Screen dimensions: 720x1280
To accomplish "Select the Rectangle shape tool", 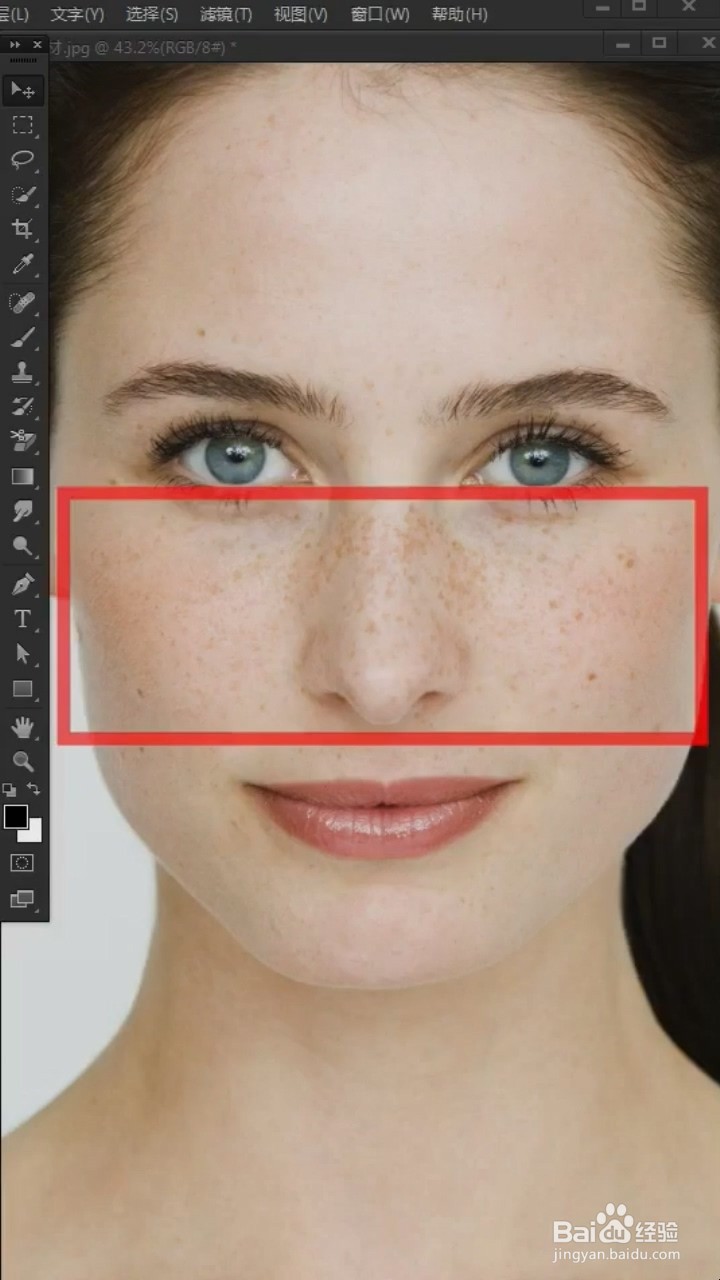I will (x=22, y=688).
